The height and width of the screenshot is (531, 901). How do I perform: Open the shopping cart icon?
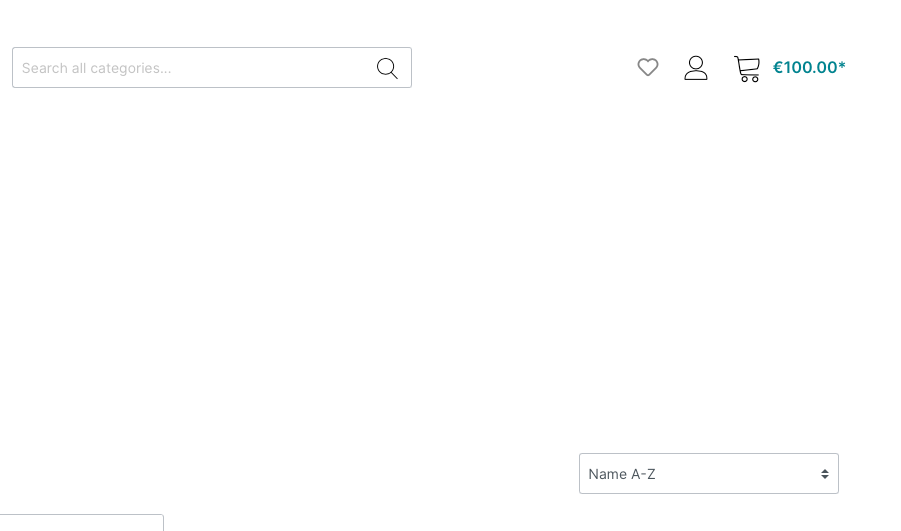coord(747,68)
